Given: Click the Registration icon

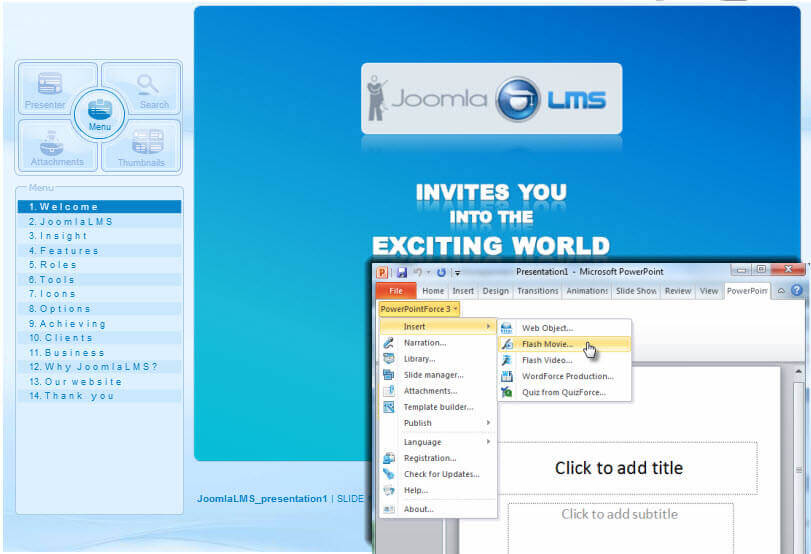Looking at the screenshot, I should pos(388,458).
